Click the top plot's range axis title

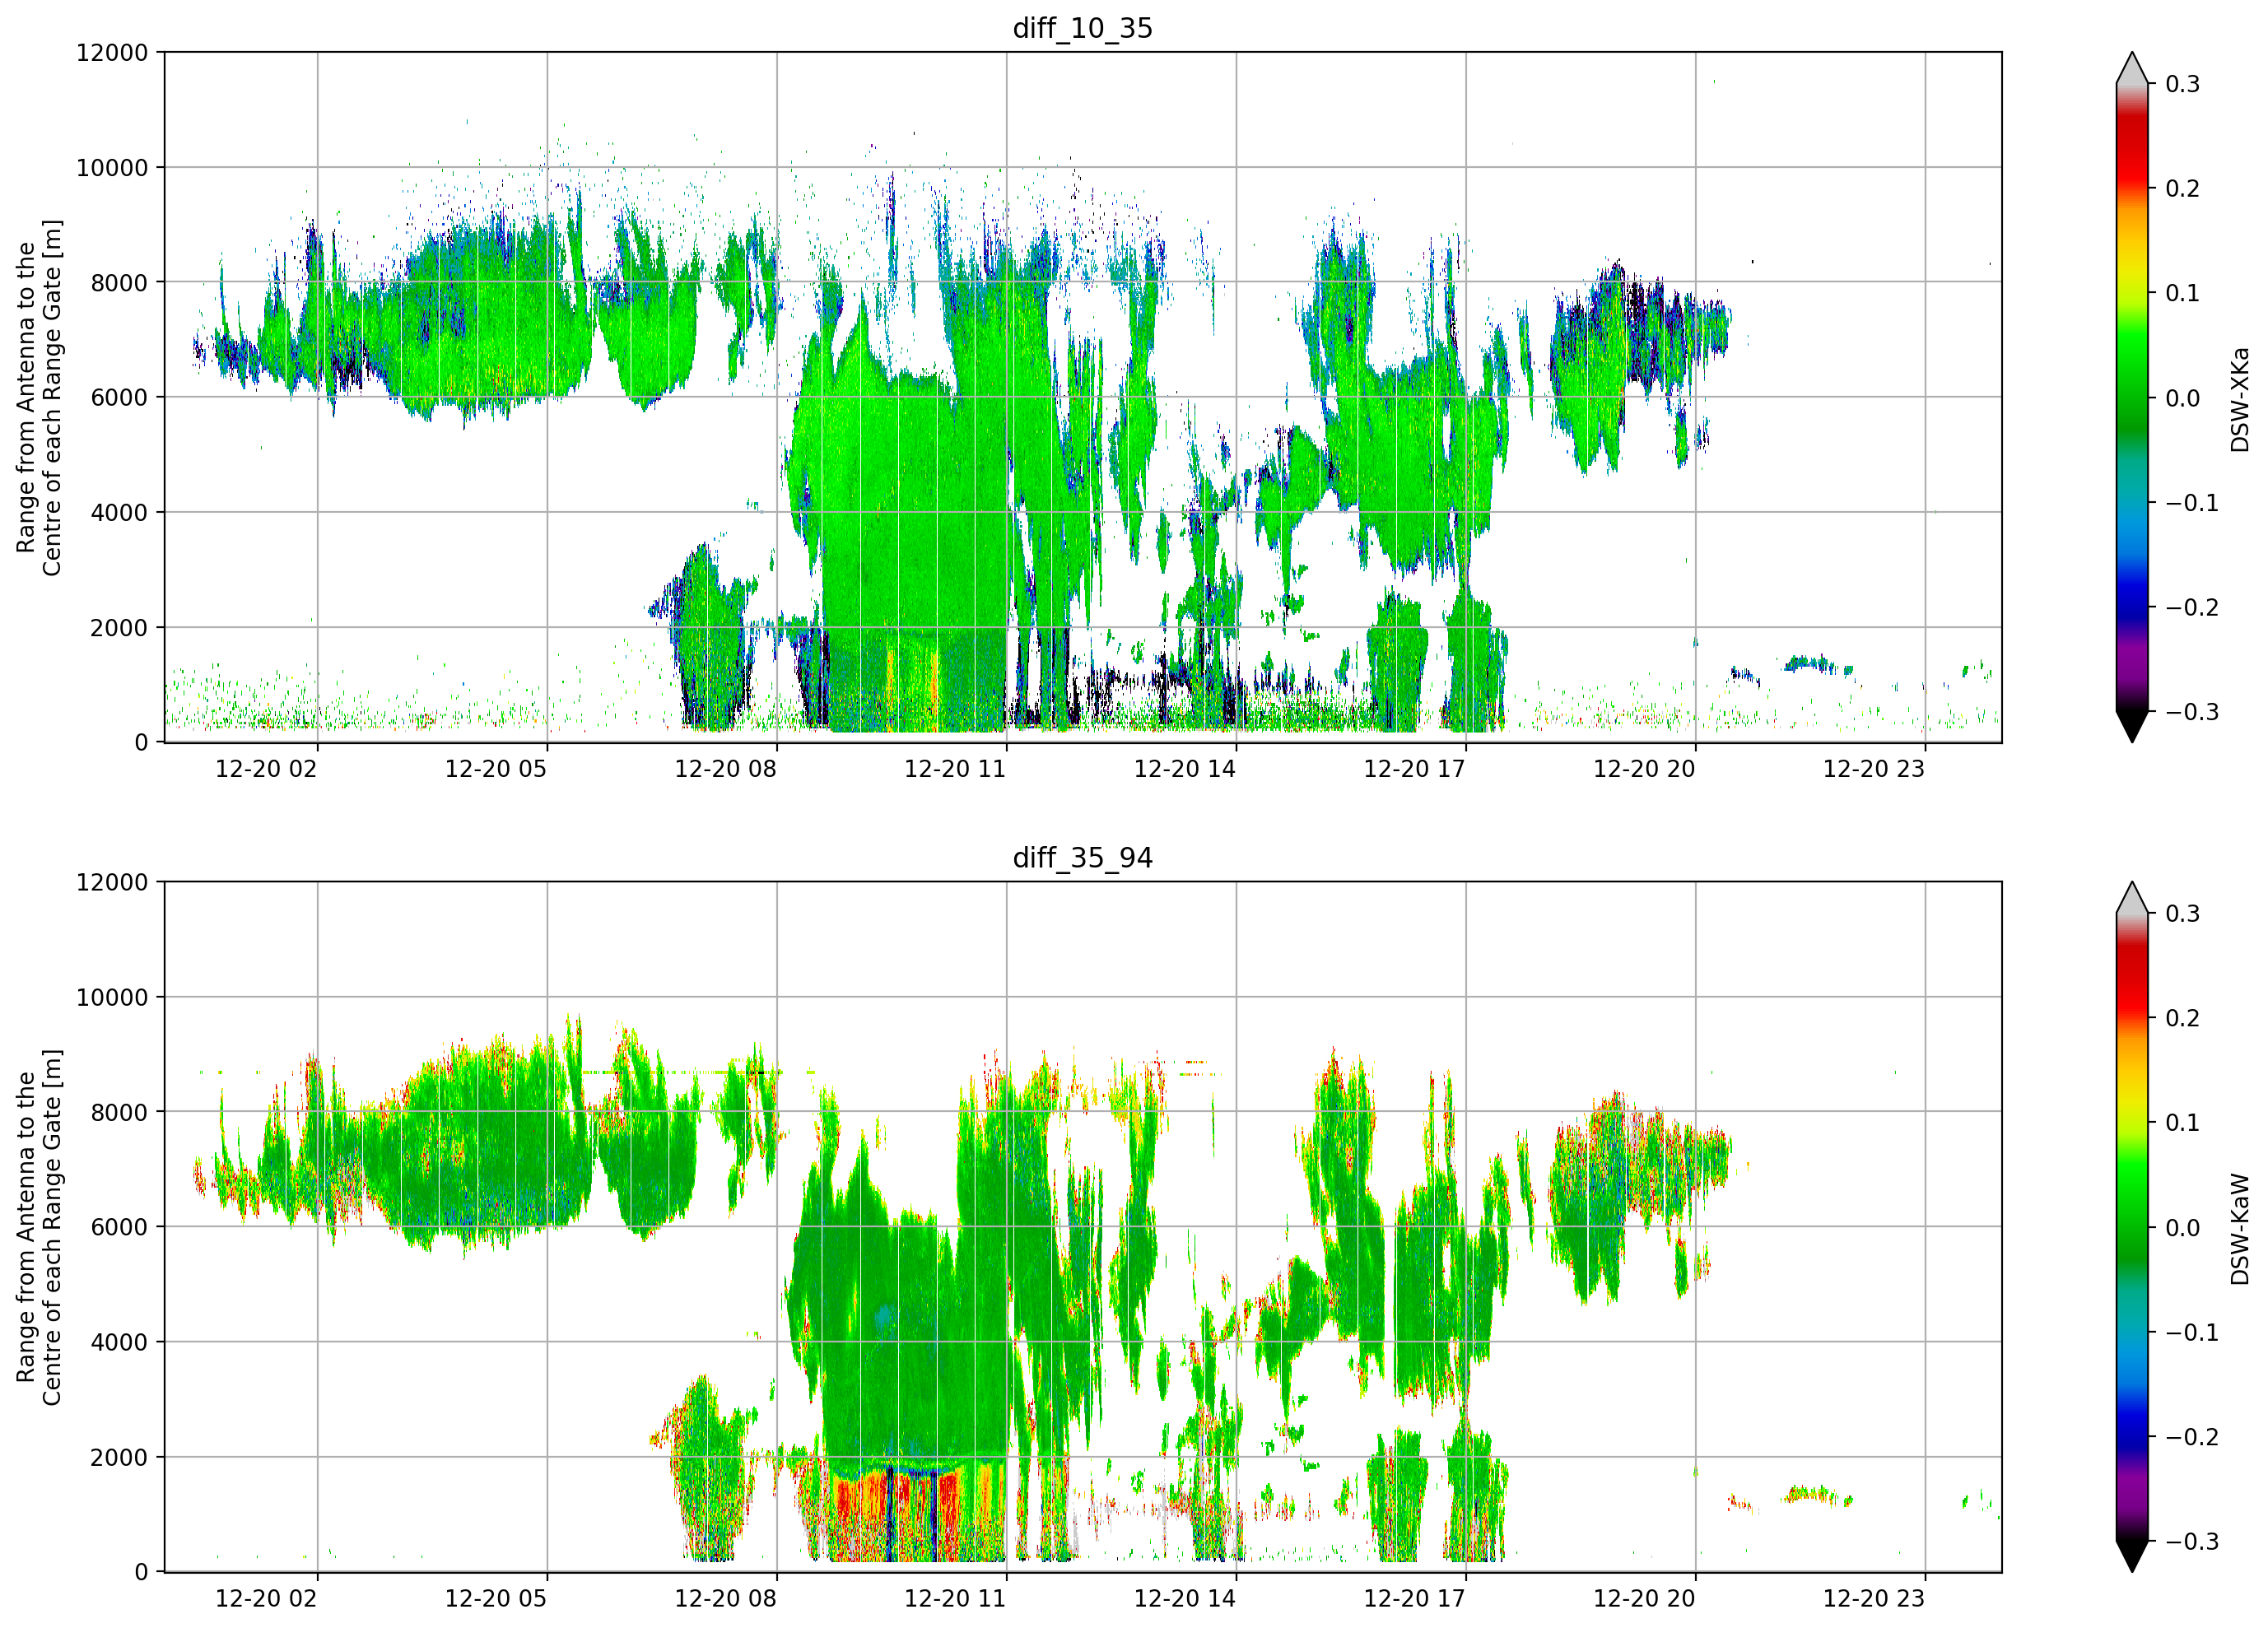pyautogui.click(x=39, y=398)
